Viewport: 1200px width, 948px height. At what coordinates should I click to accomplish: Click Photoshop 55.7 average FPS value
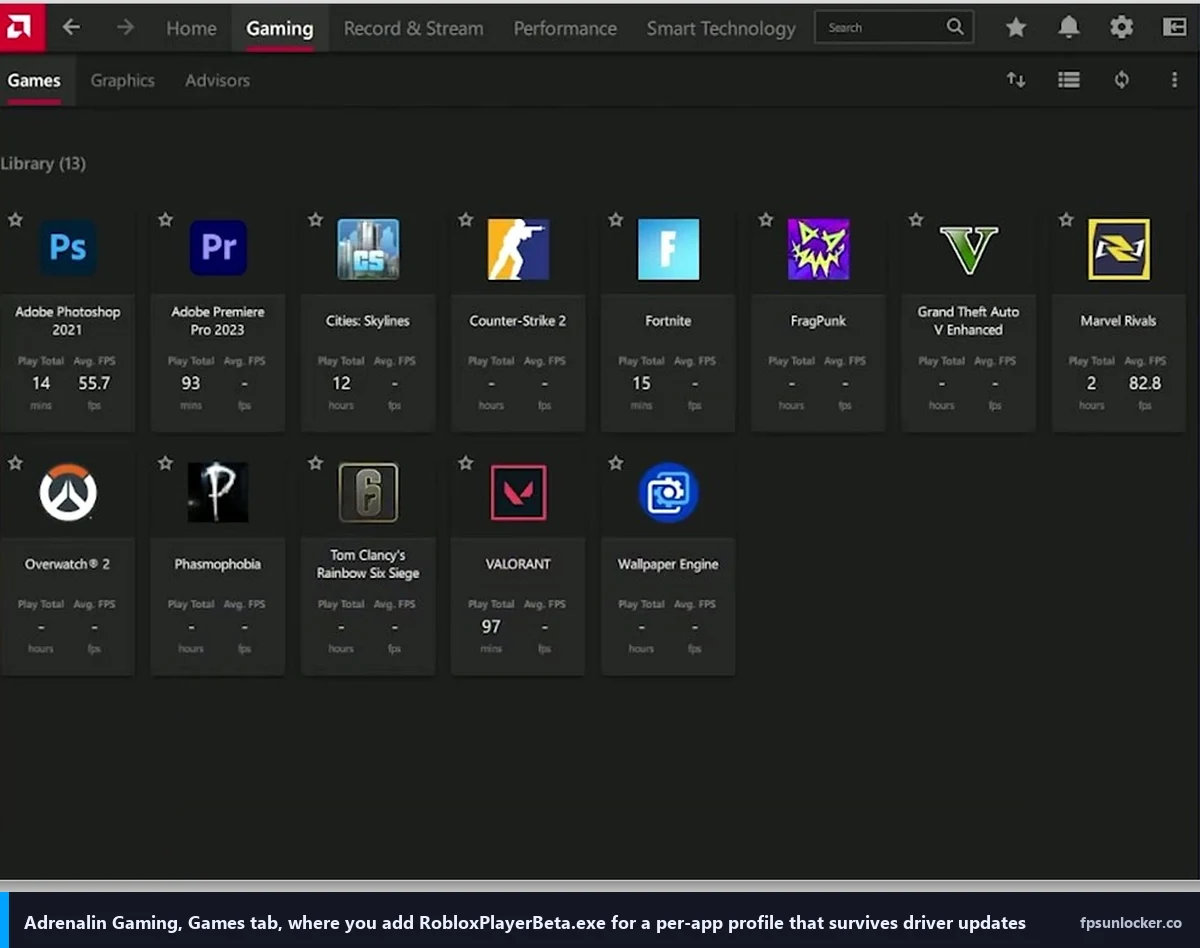click(94, 383)
